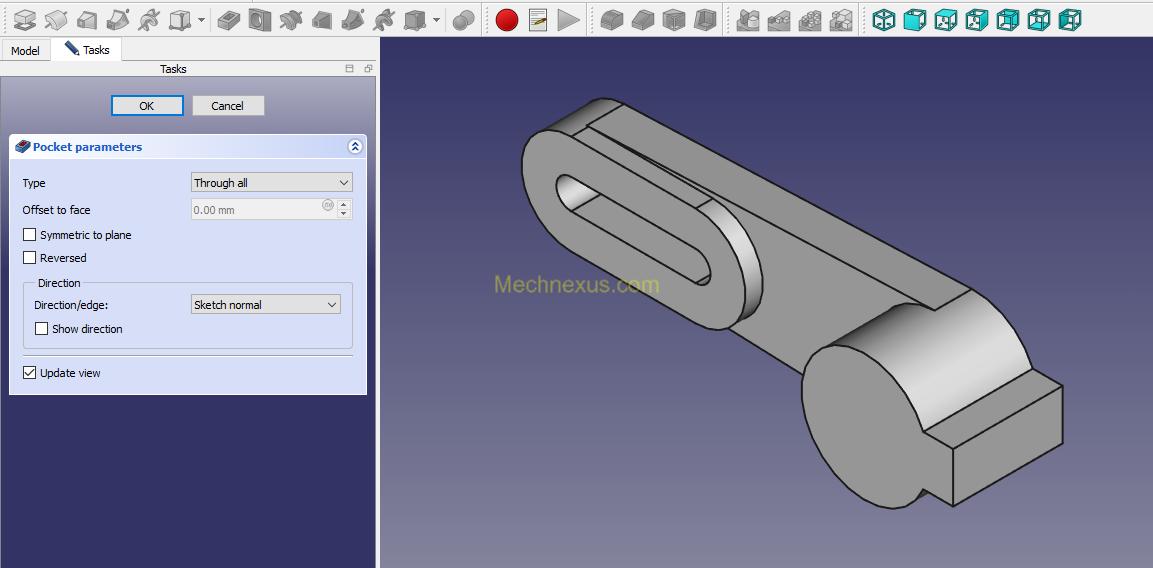Select the Fillet tool

[612, 20]
